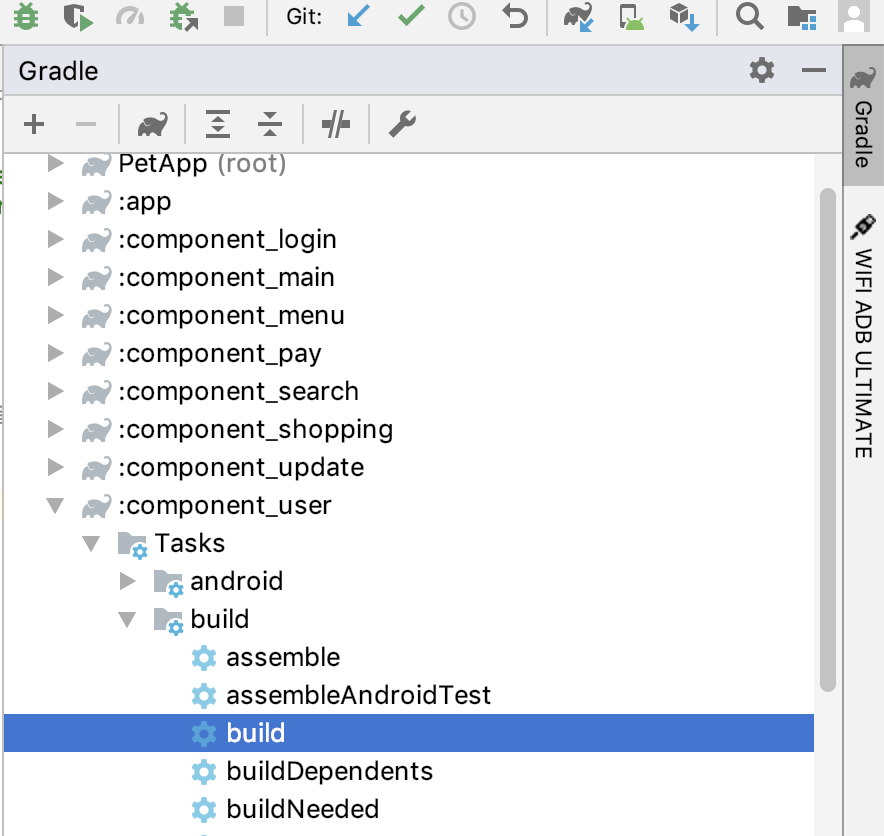Open the WIFI ADB ULTIMATE side tab
Viewport: 884px width, 836px height.
[863, 336]
